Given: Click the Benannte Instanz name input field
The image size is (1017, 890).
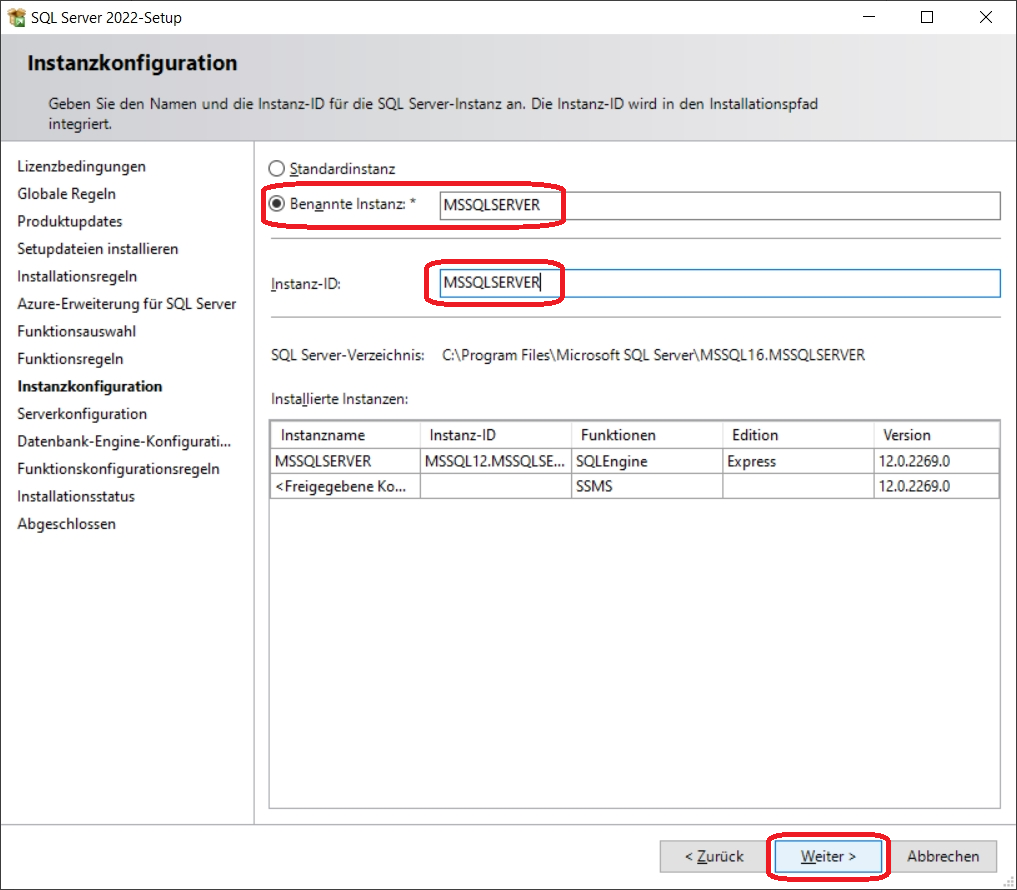Looking at the screenshot, I should coord(719,206).
